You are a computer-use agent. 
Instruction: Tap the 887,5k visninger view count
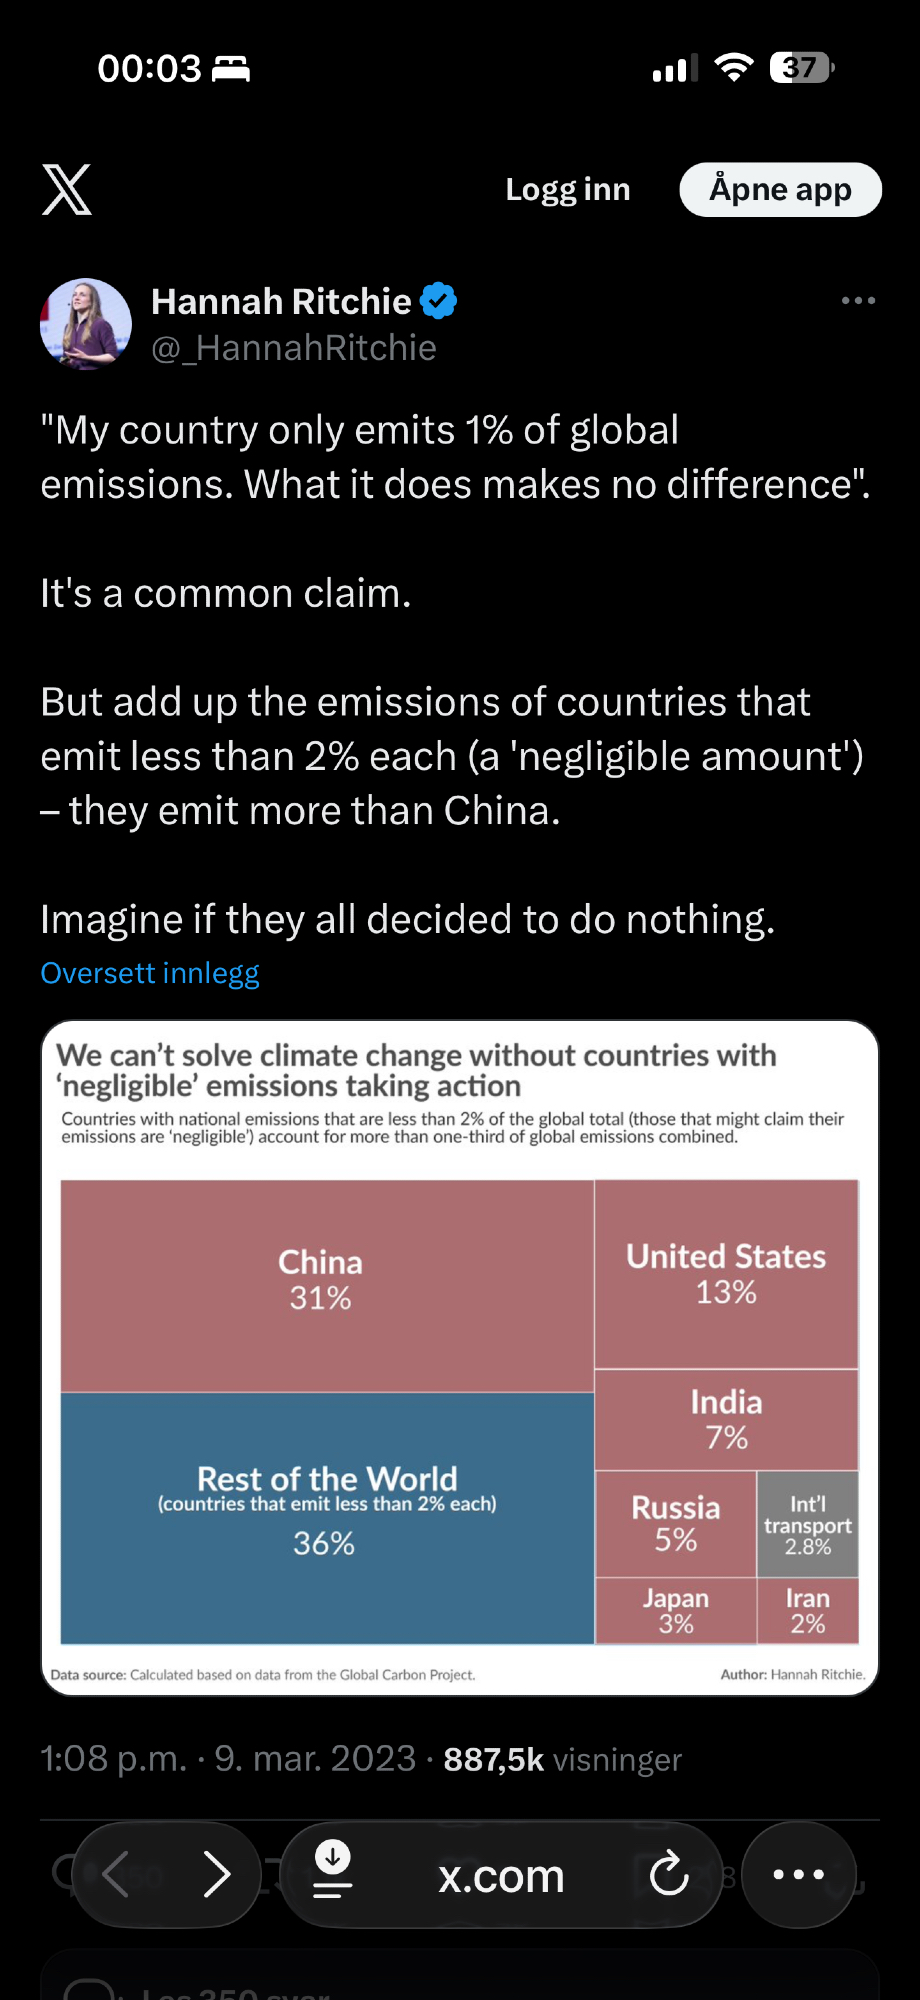click(562, 1759)
